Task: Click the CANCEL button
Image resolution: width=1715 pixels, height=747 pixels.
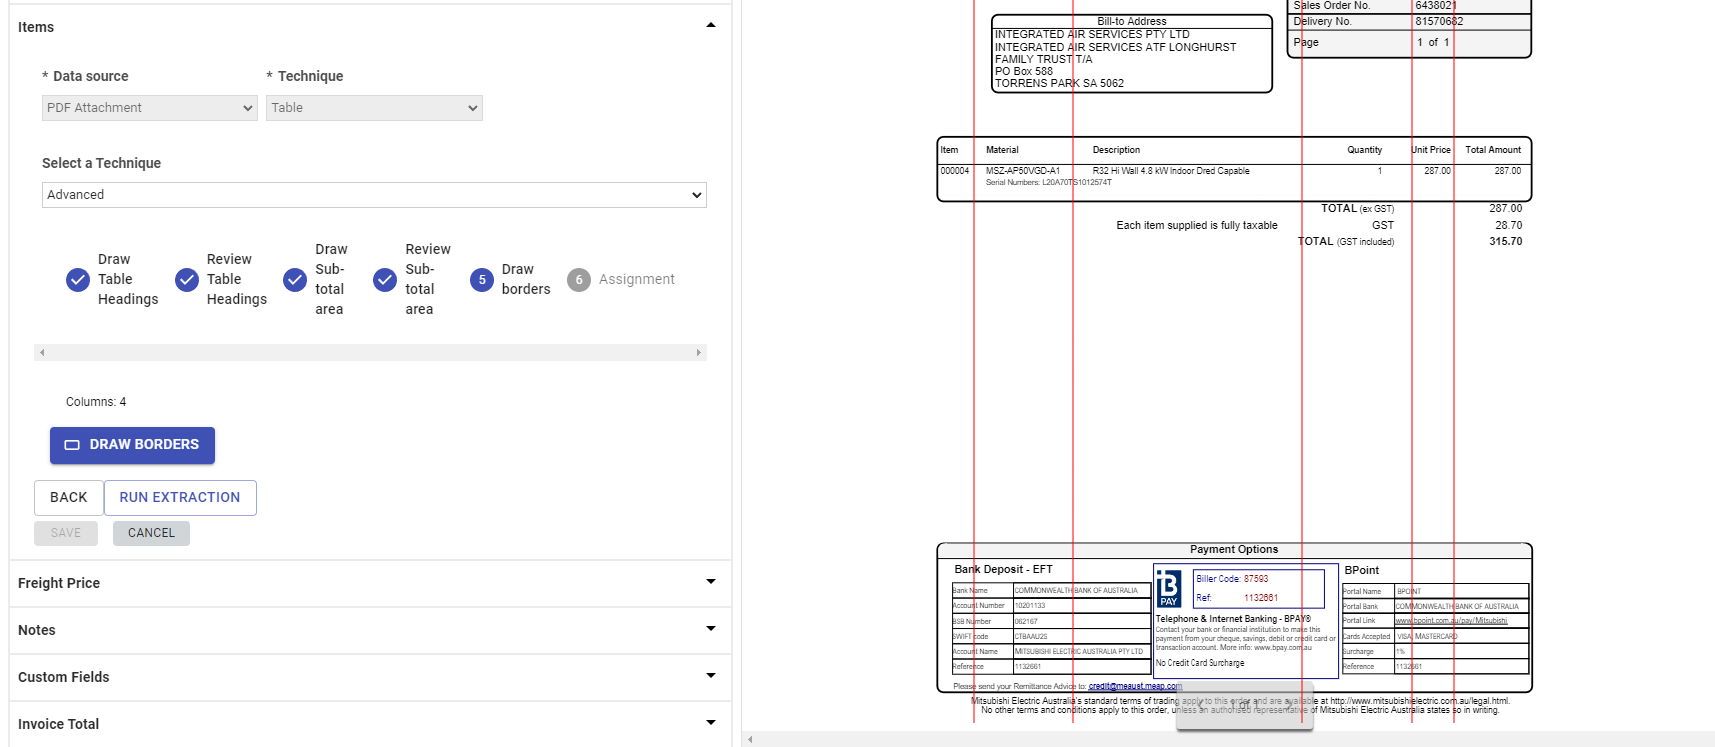Action: tap(151, 533)
